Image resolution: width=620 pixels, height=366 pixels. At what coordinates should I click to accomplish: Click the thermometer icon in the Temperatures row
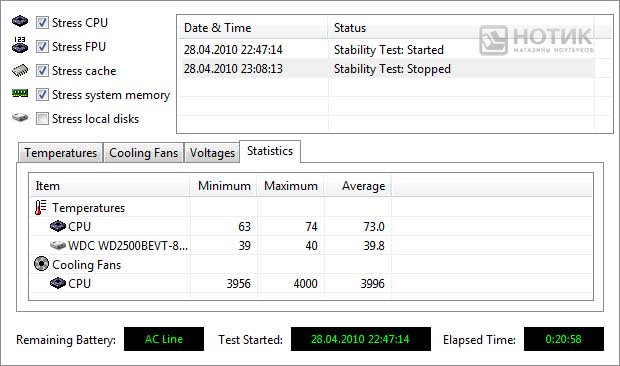click(40, 208)
